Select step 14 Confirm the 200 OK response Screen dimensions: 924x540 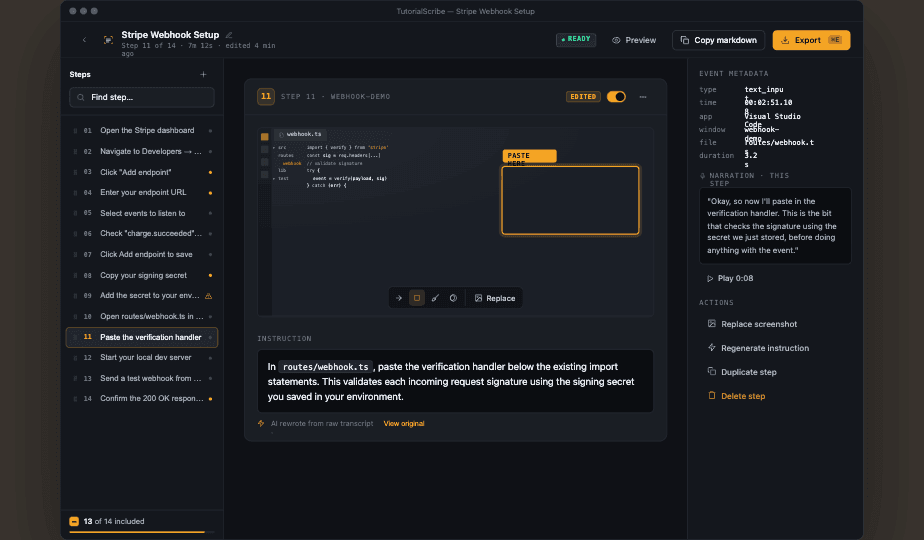tap(141, 399)
